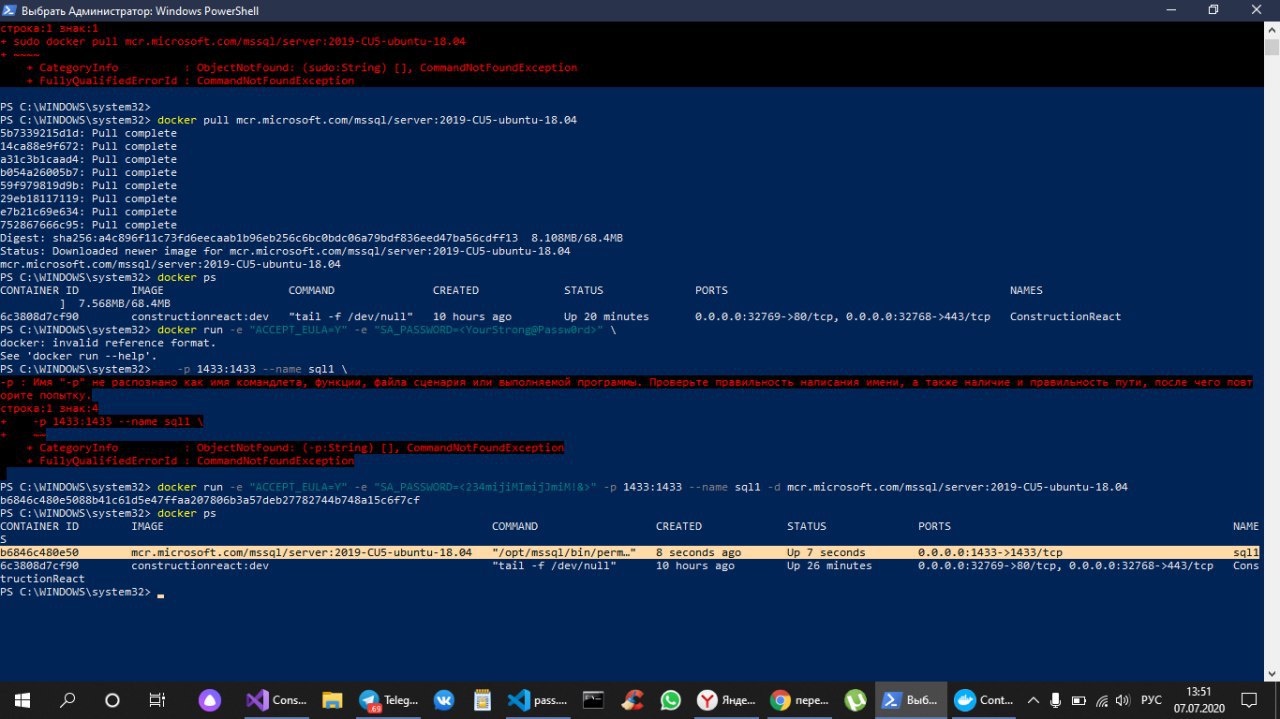Click the final empty PS prompt line
1280x719 pixels.
click(x=80, y=592)
